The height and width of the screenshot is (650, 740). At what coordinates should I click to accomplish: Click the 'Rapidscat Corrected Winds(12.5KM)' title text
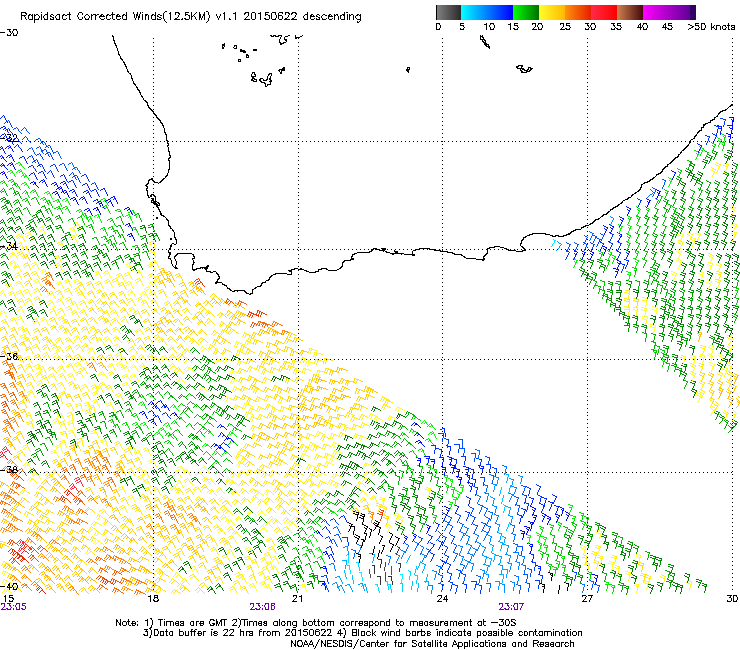click(115, 17)
